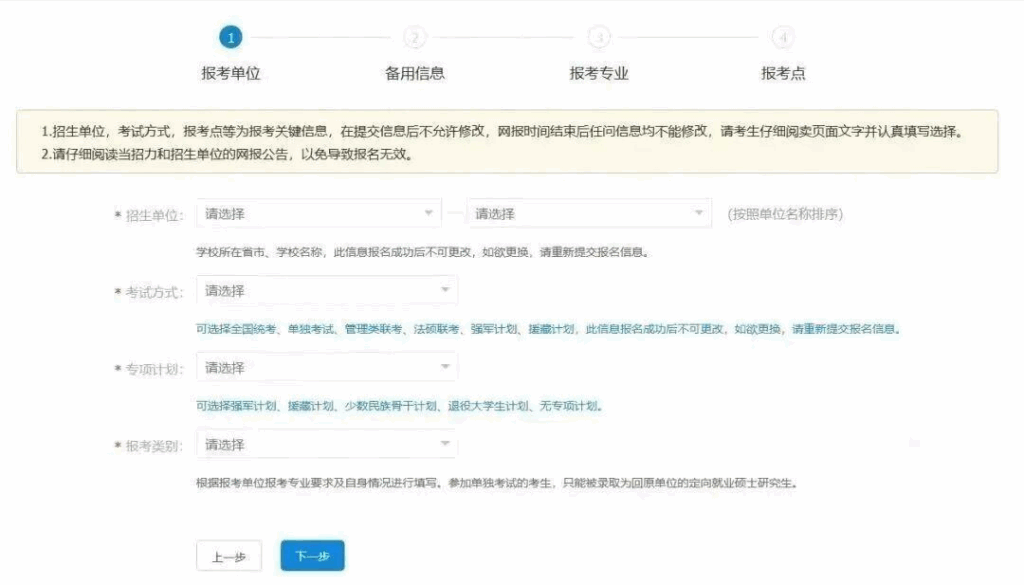Click the 报考类别 field label
This screenshot has height=585, width=1024.
click(x=155, y=445)
